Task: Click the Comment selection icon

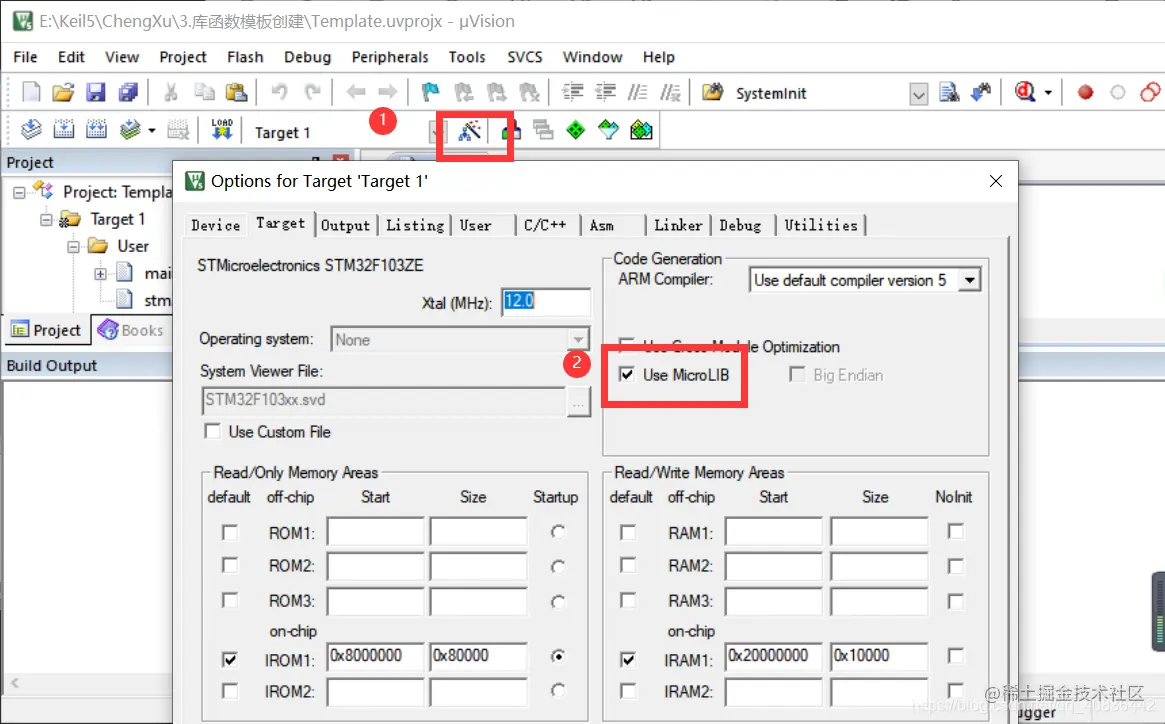Action: point(637,92)
